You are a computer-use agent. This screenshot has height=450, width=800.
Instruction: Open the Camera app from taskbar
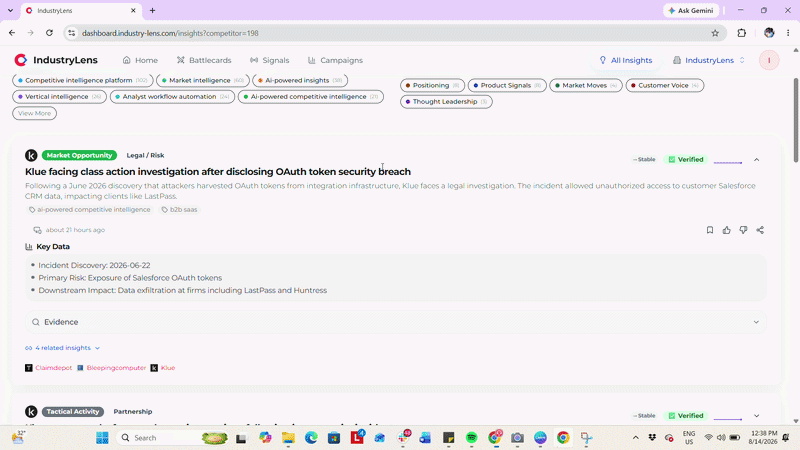click(517, 438)
